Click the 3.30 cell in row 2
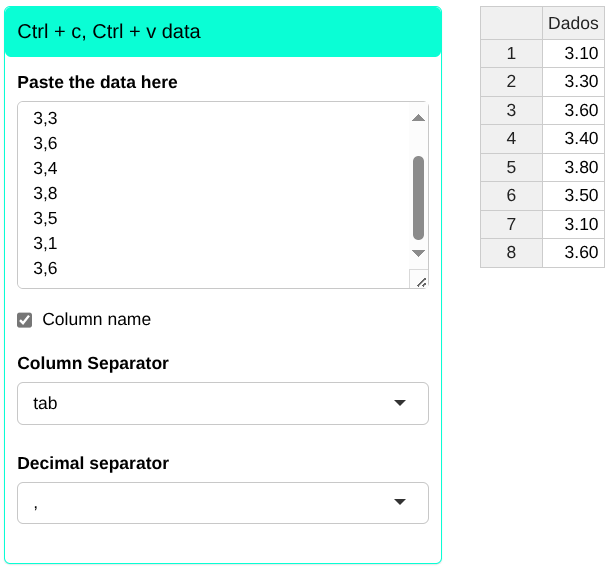The height and width of the screenshot is (574, 614). click(574, 82)
